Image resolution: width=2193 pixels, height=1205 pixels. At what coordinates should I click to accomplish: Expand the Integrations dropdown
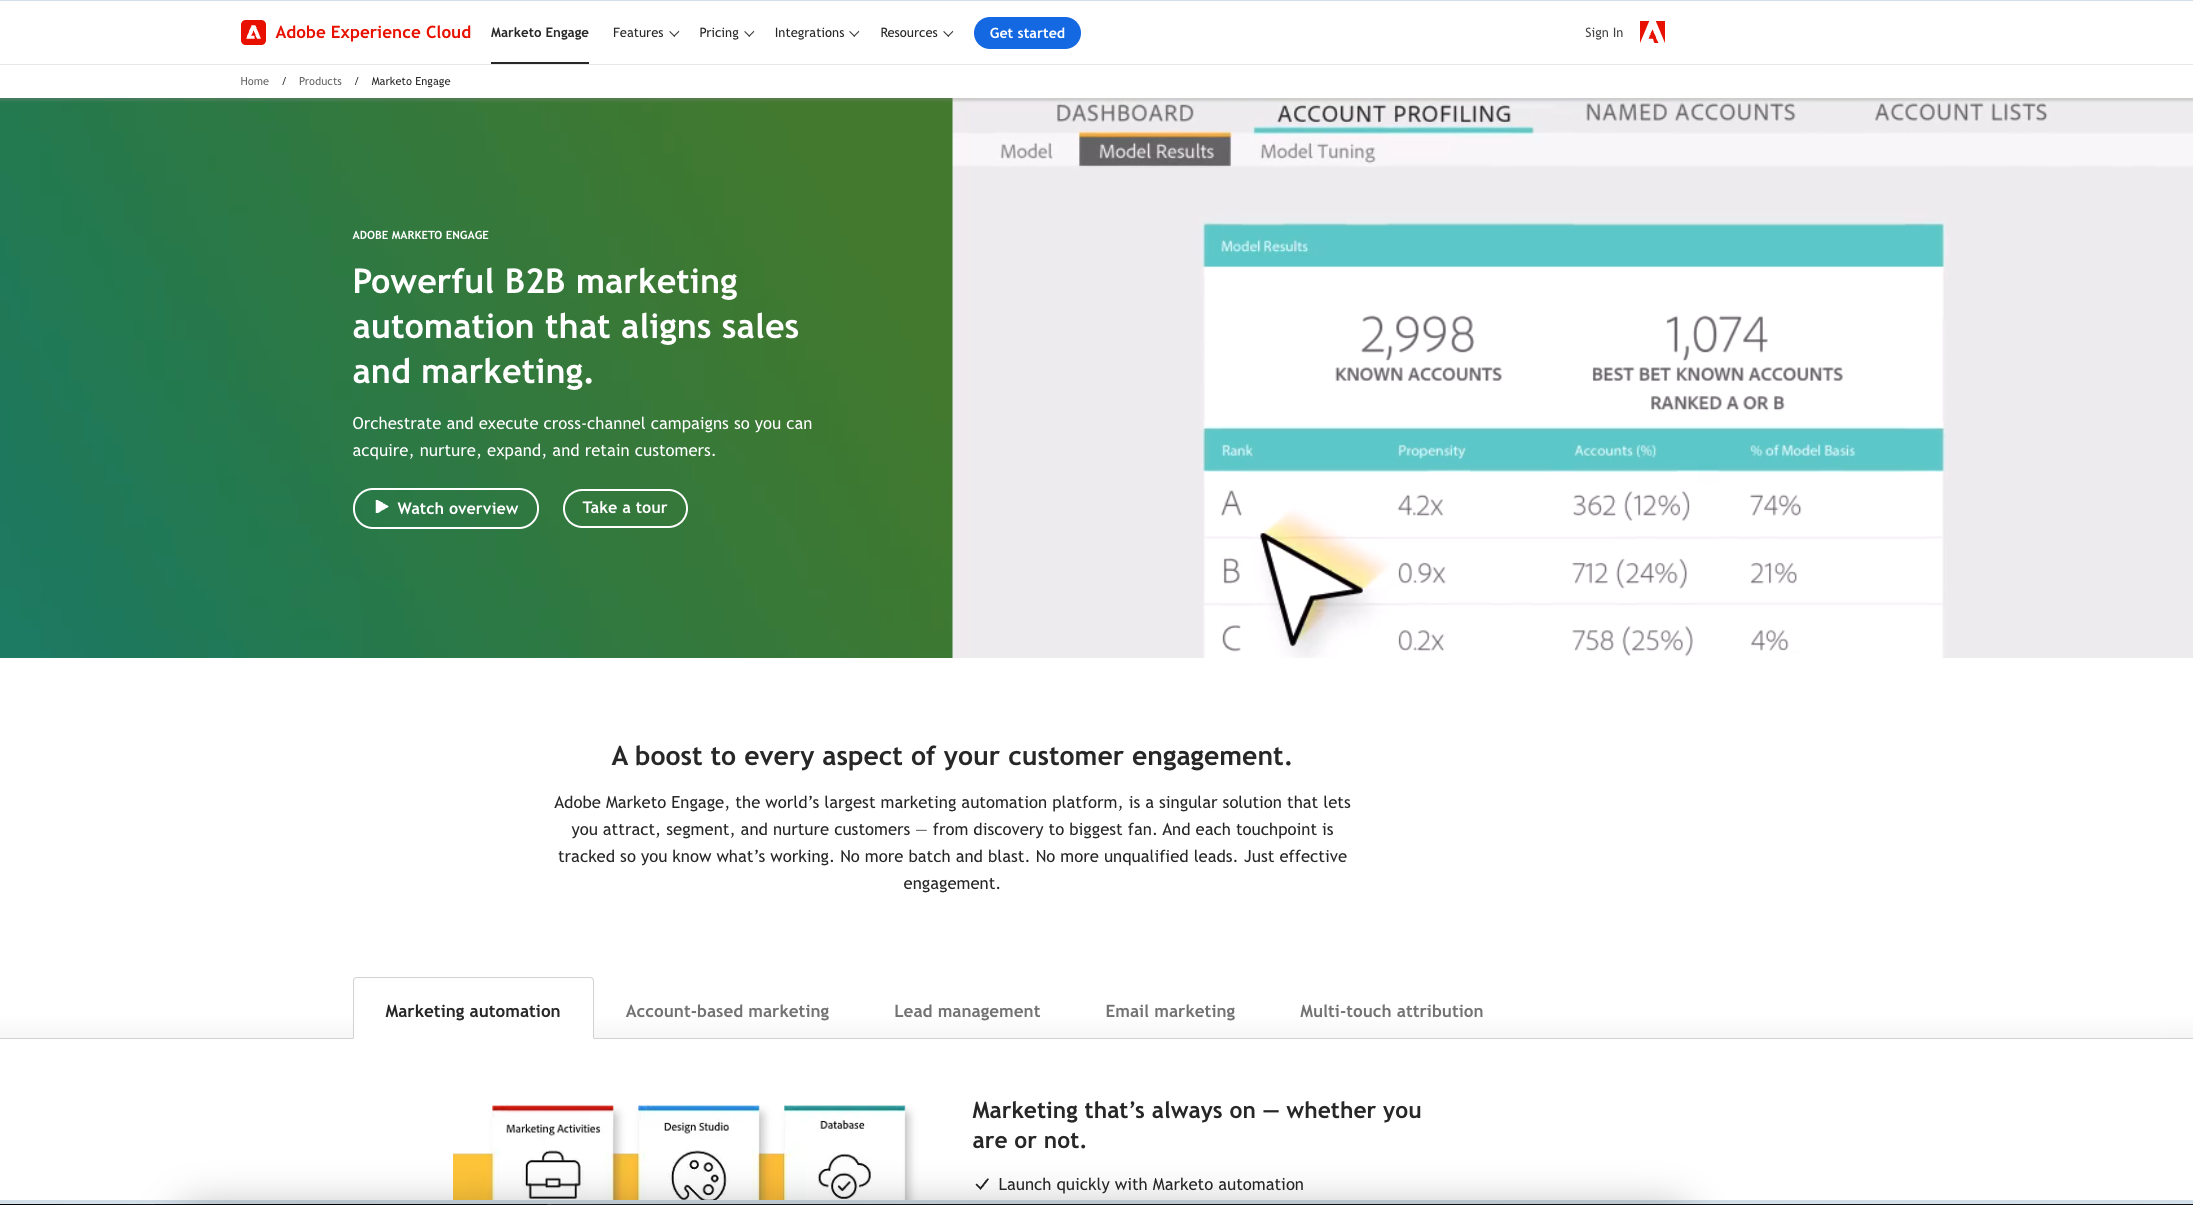(816, 33)
